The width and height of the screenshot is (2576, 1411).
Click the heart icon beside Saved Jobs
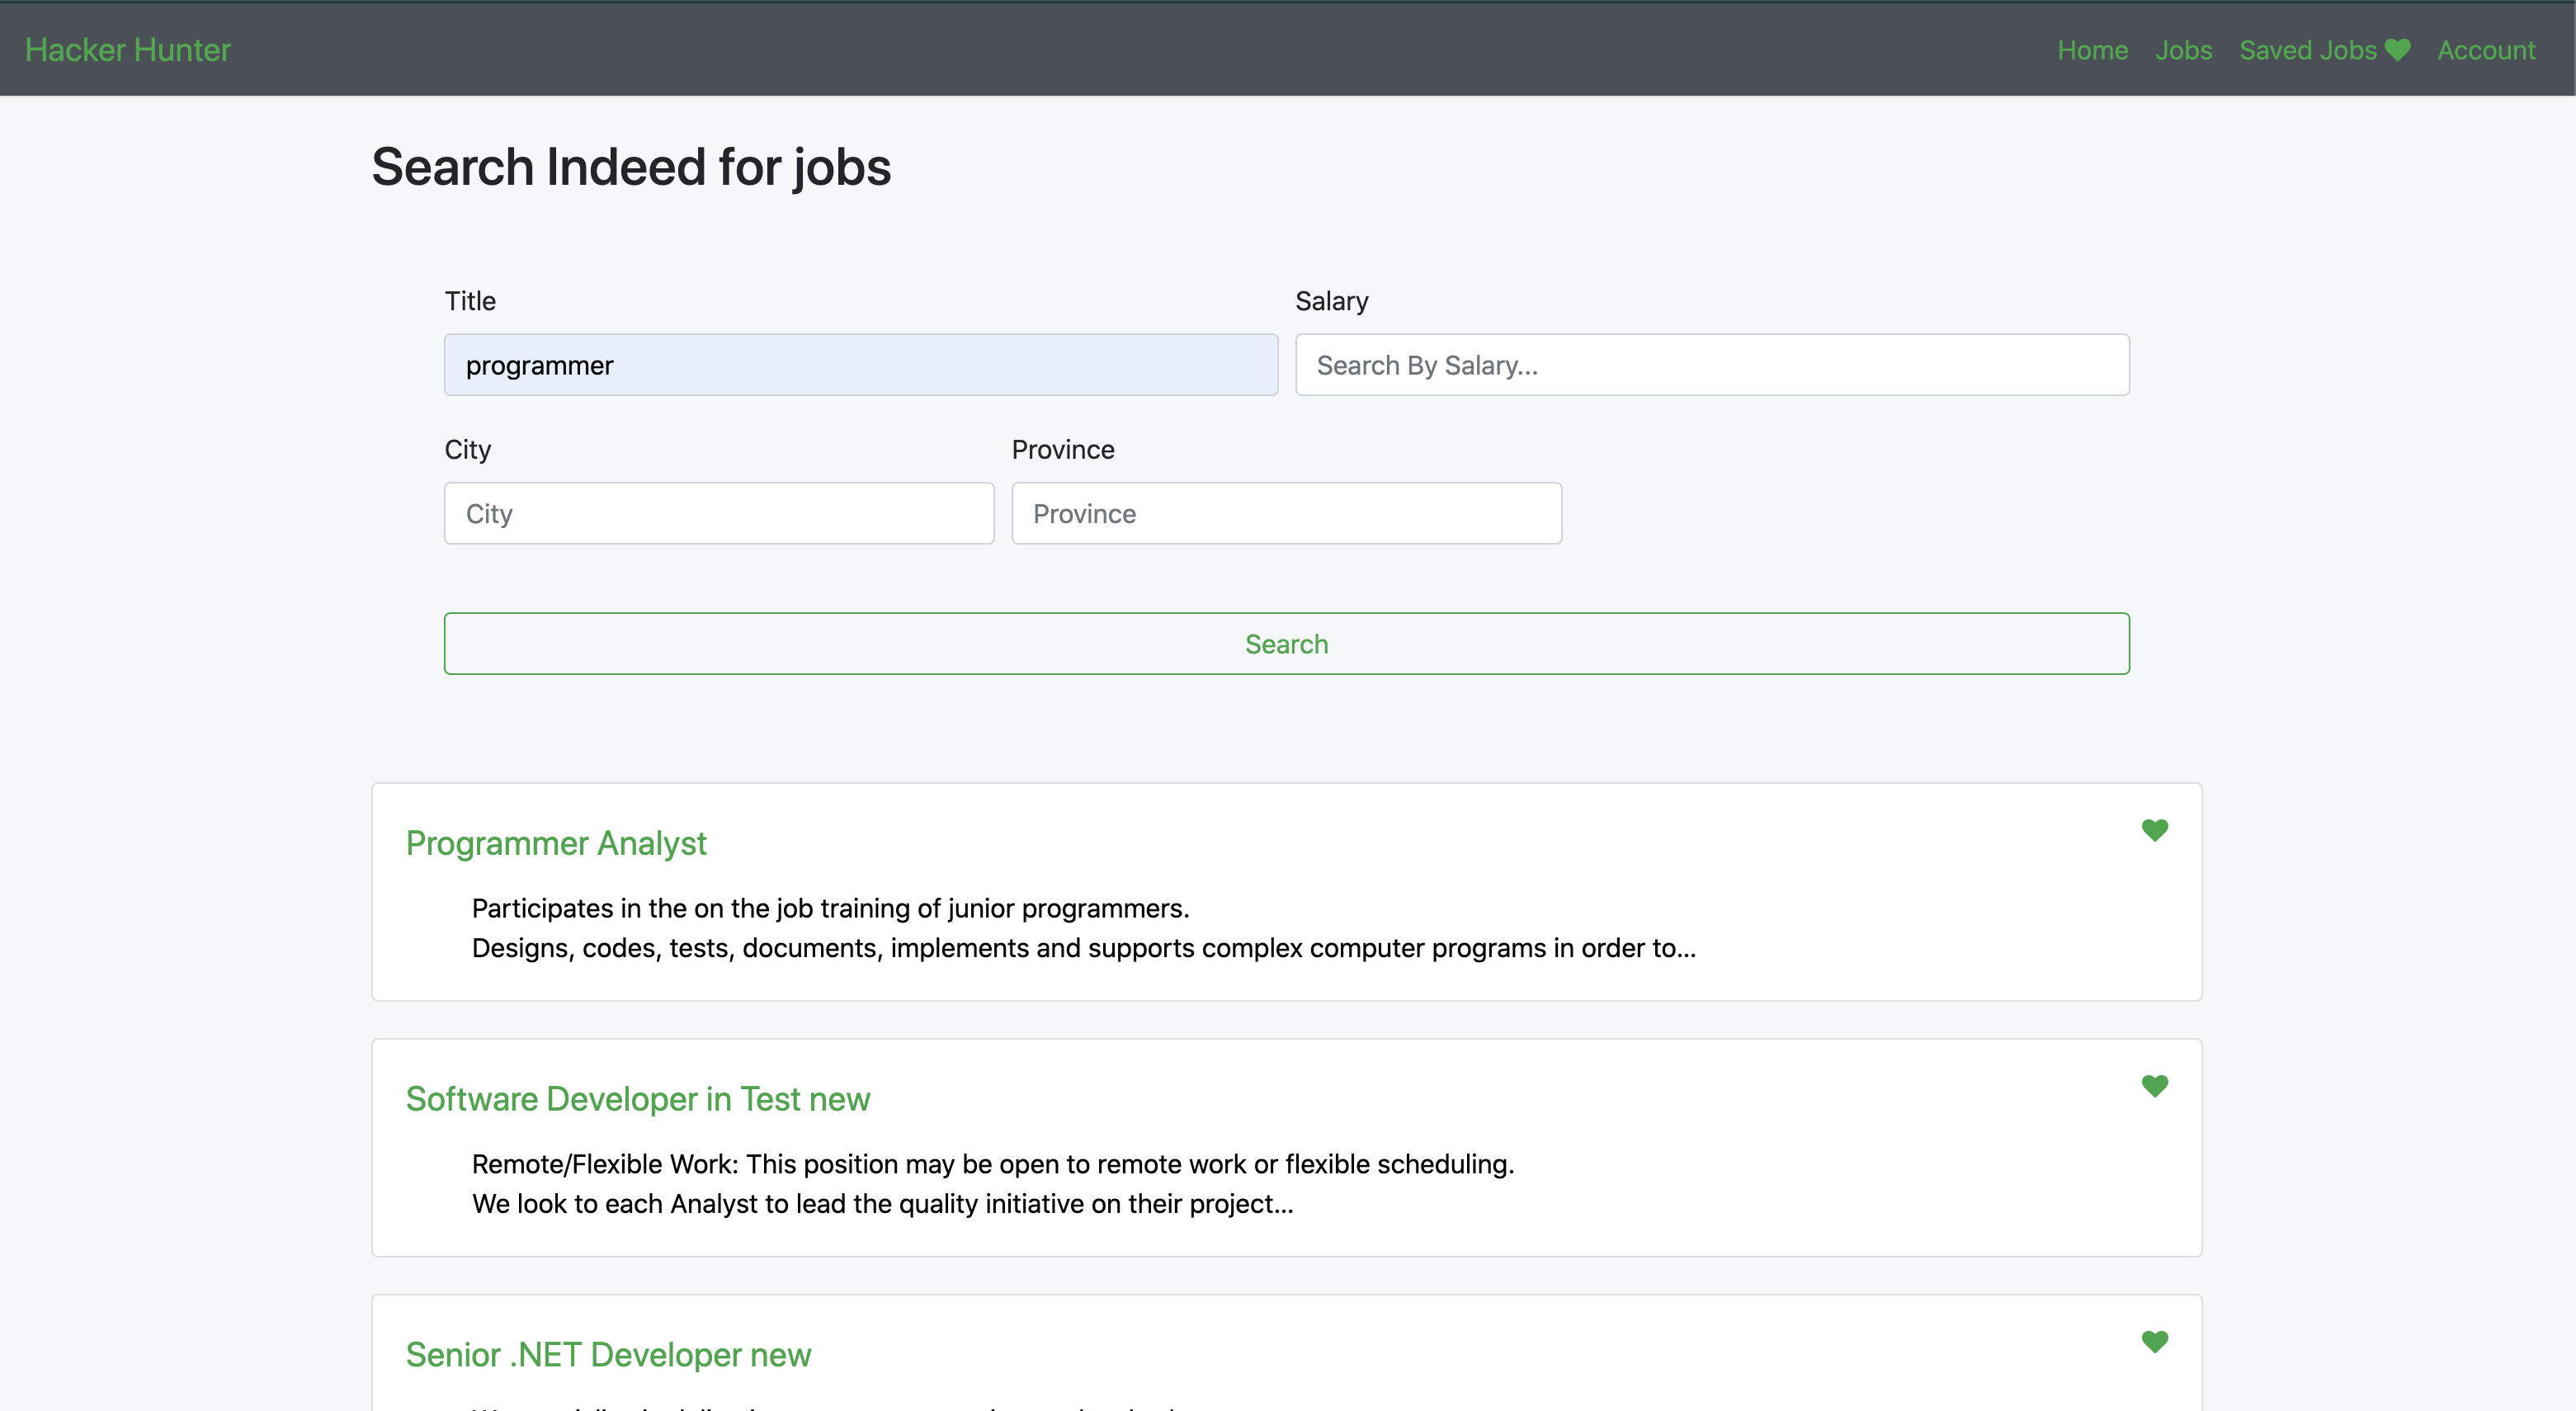click(x=2397, y=50)
